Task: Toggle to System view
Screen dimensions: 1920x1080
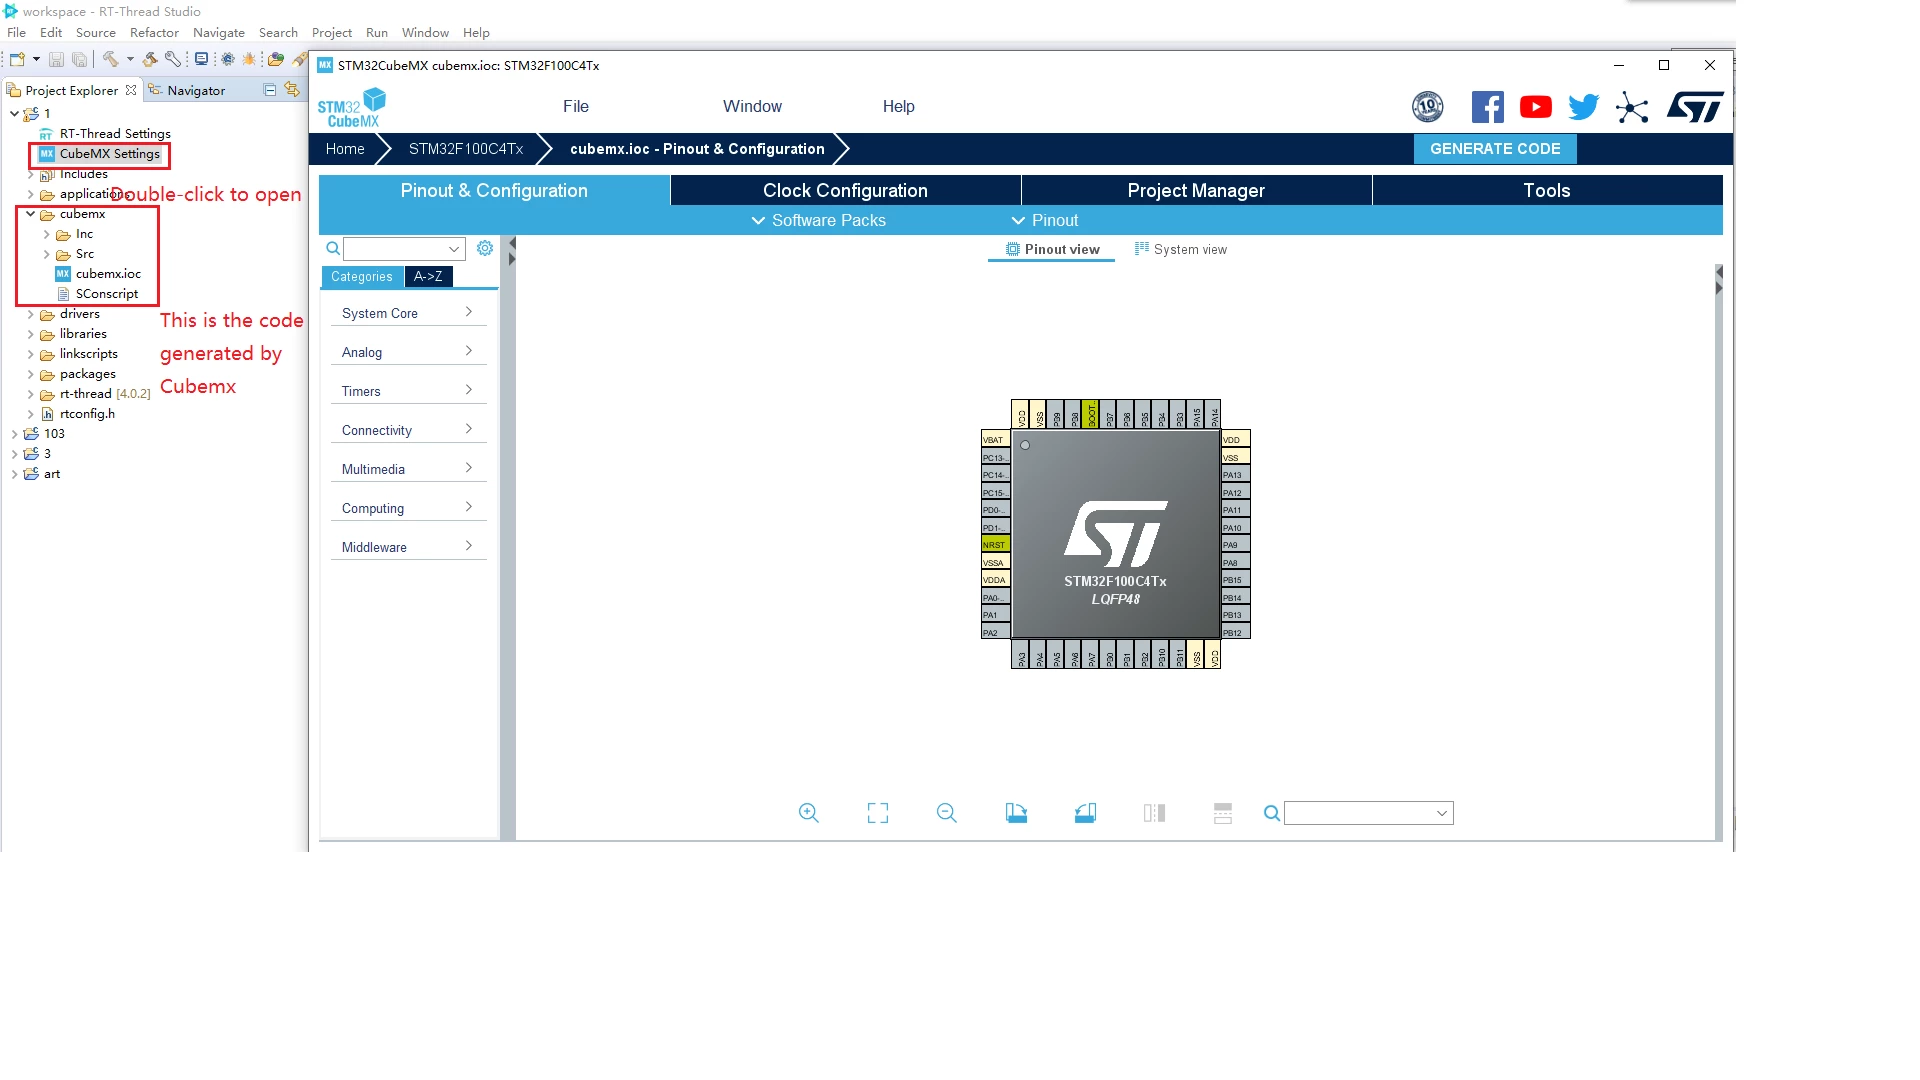Action: (1181, 249)
